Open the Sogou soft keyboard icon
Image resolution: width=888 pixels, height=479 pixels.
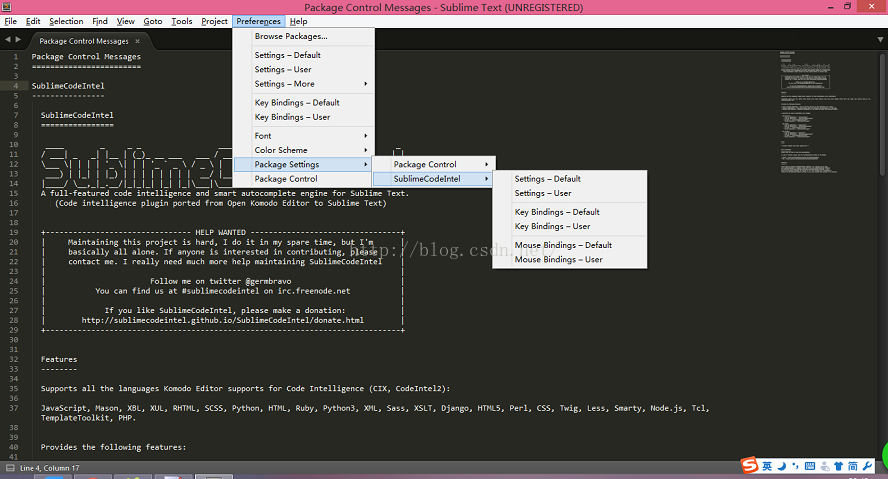(x=810, y=466)
